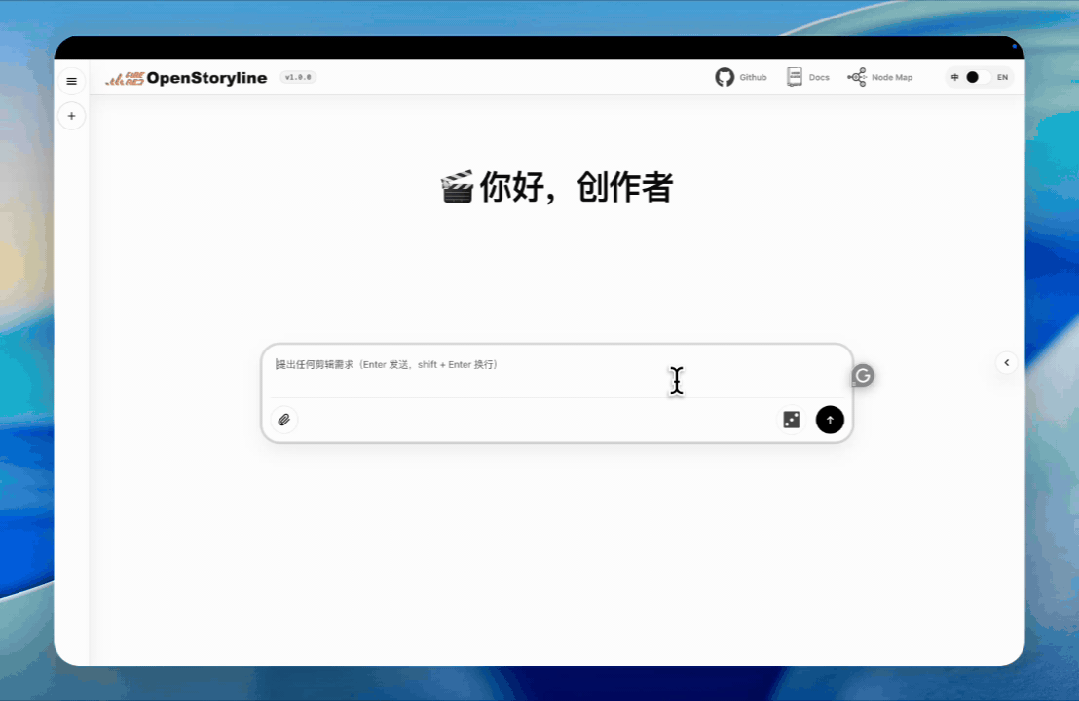Screen dimensions: 1079x701
Task: Click the plus icon to start new project
Action: point(71,116)
